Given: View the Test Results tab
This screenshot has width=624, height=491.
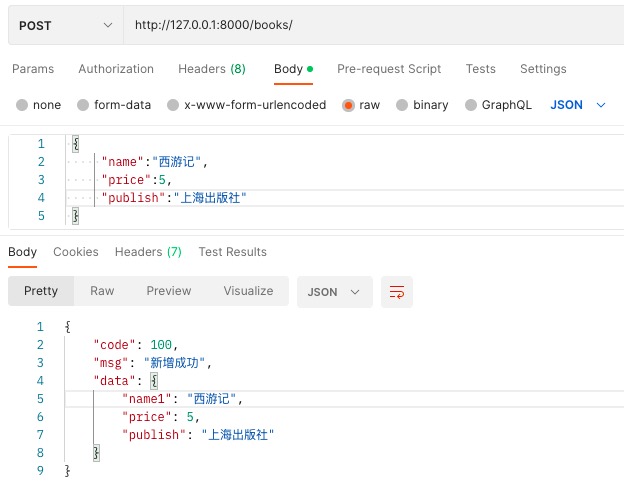Looking at the screenshot, I should point(232,252).
